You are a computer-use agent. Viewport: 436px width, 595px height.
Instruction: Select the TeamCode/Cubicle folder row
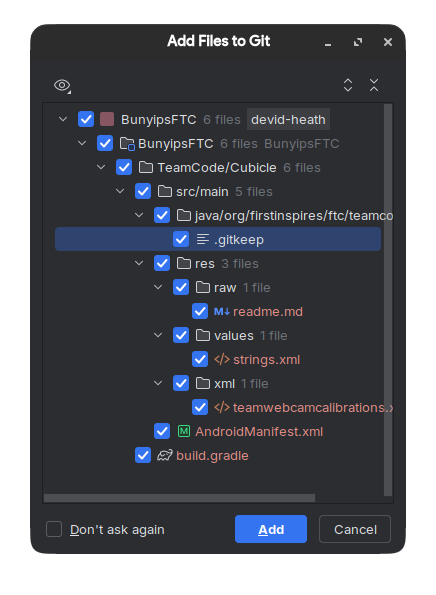coord(218,167)
